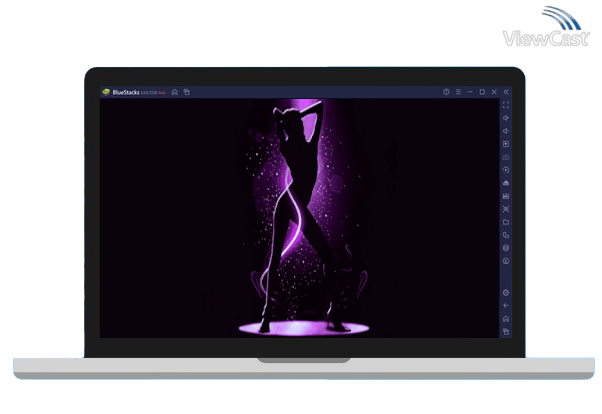Close the BlueStacks window

(x=494, y=92)
